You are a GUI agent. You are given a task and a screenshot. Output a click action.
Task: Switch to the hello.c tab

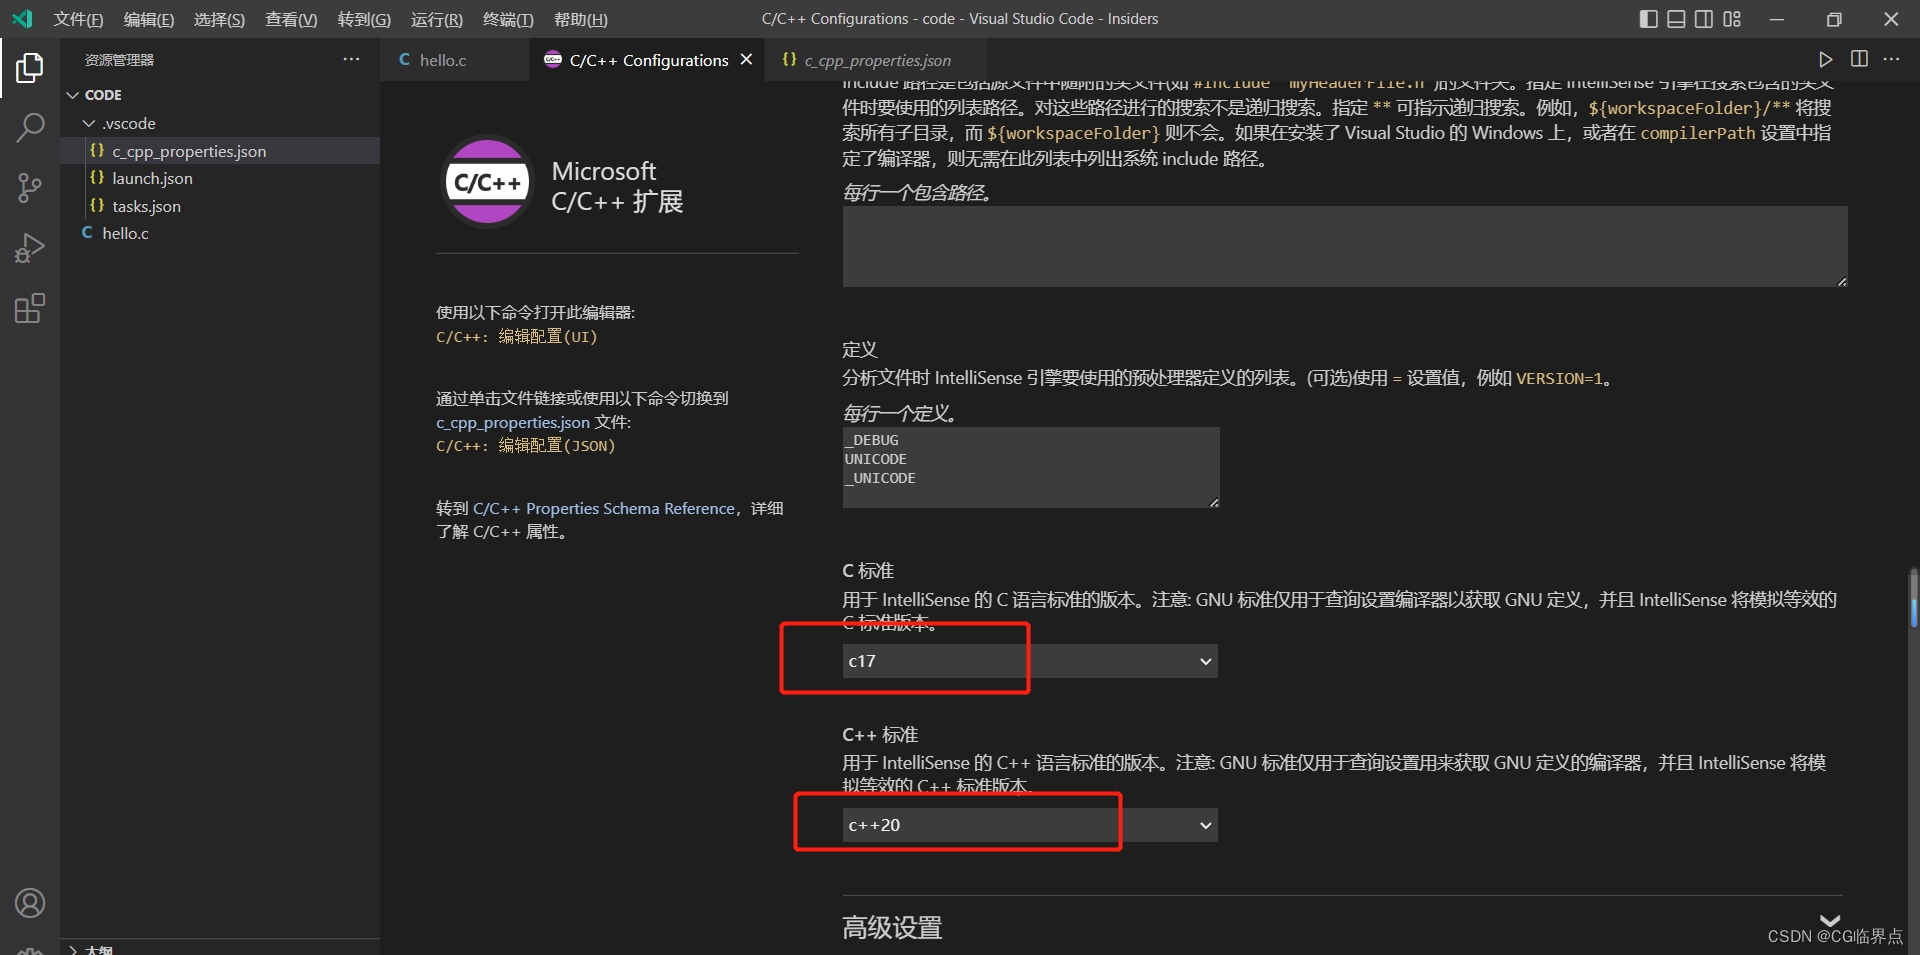455,60
